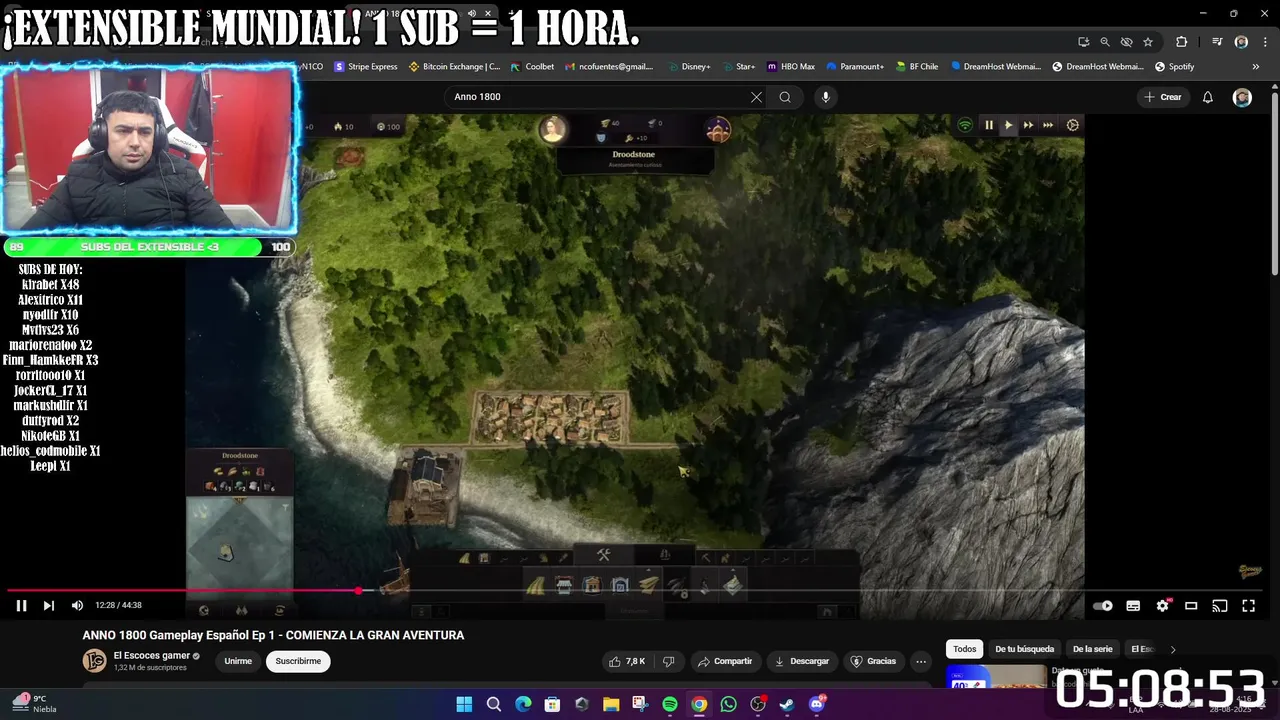Launch Microsoft Edge from taskbar

pos(523,705)
